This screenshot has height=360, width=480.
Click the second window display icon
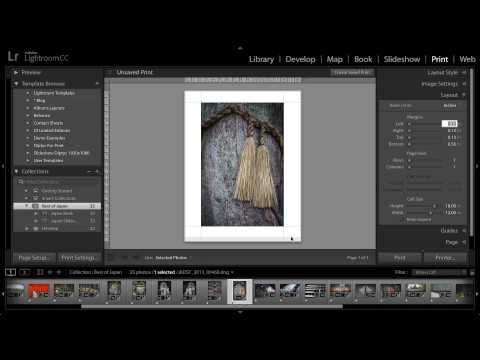[25, 272]
